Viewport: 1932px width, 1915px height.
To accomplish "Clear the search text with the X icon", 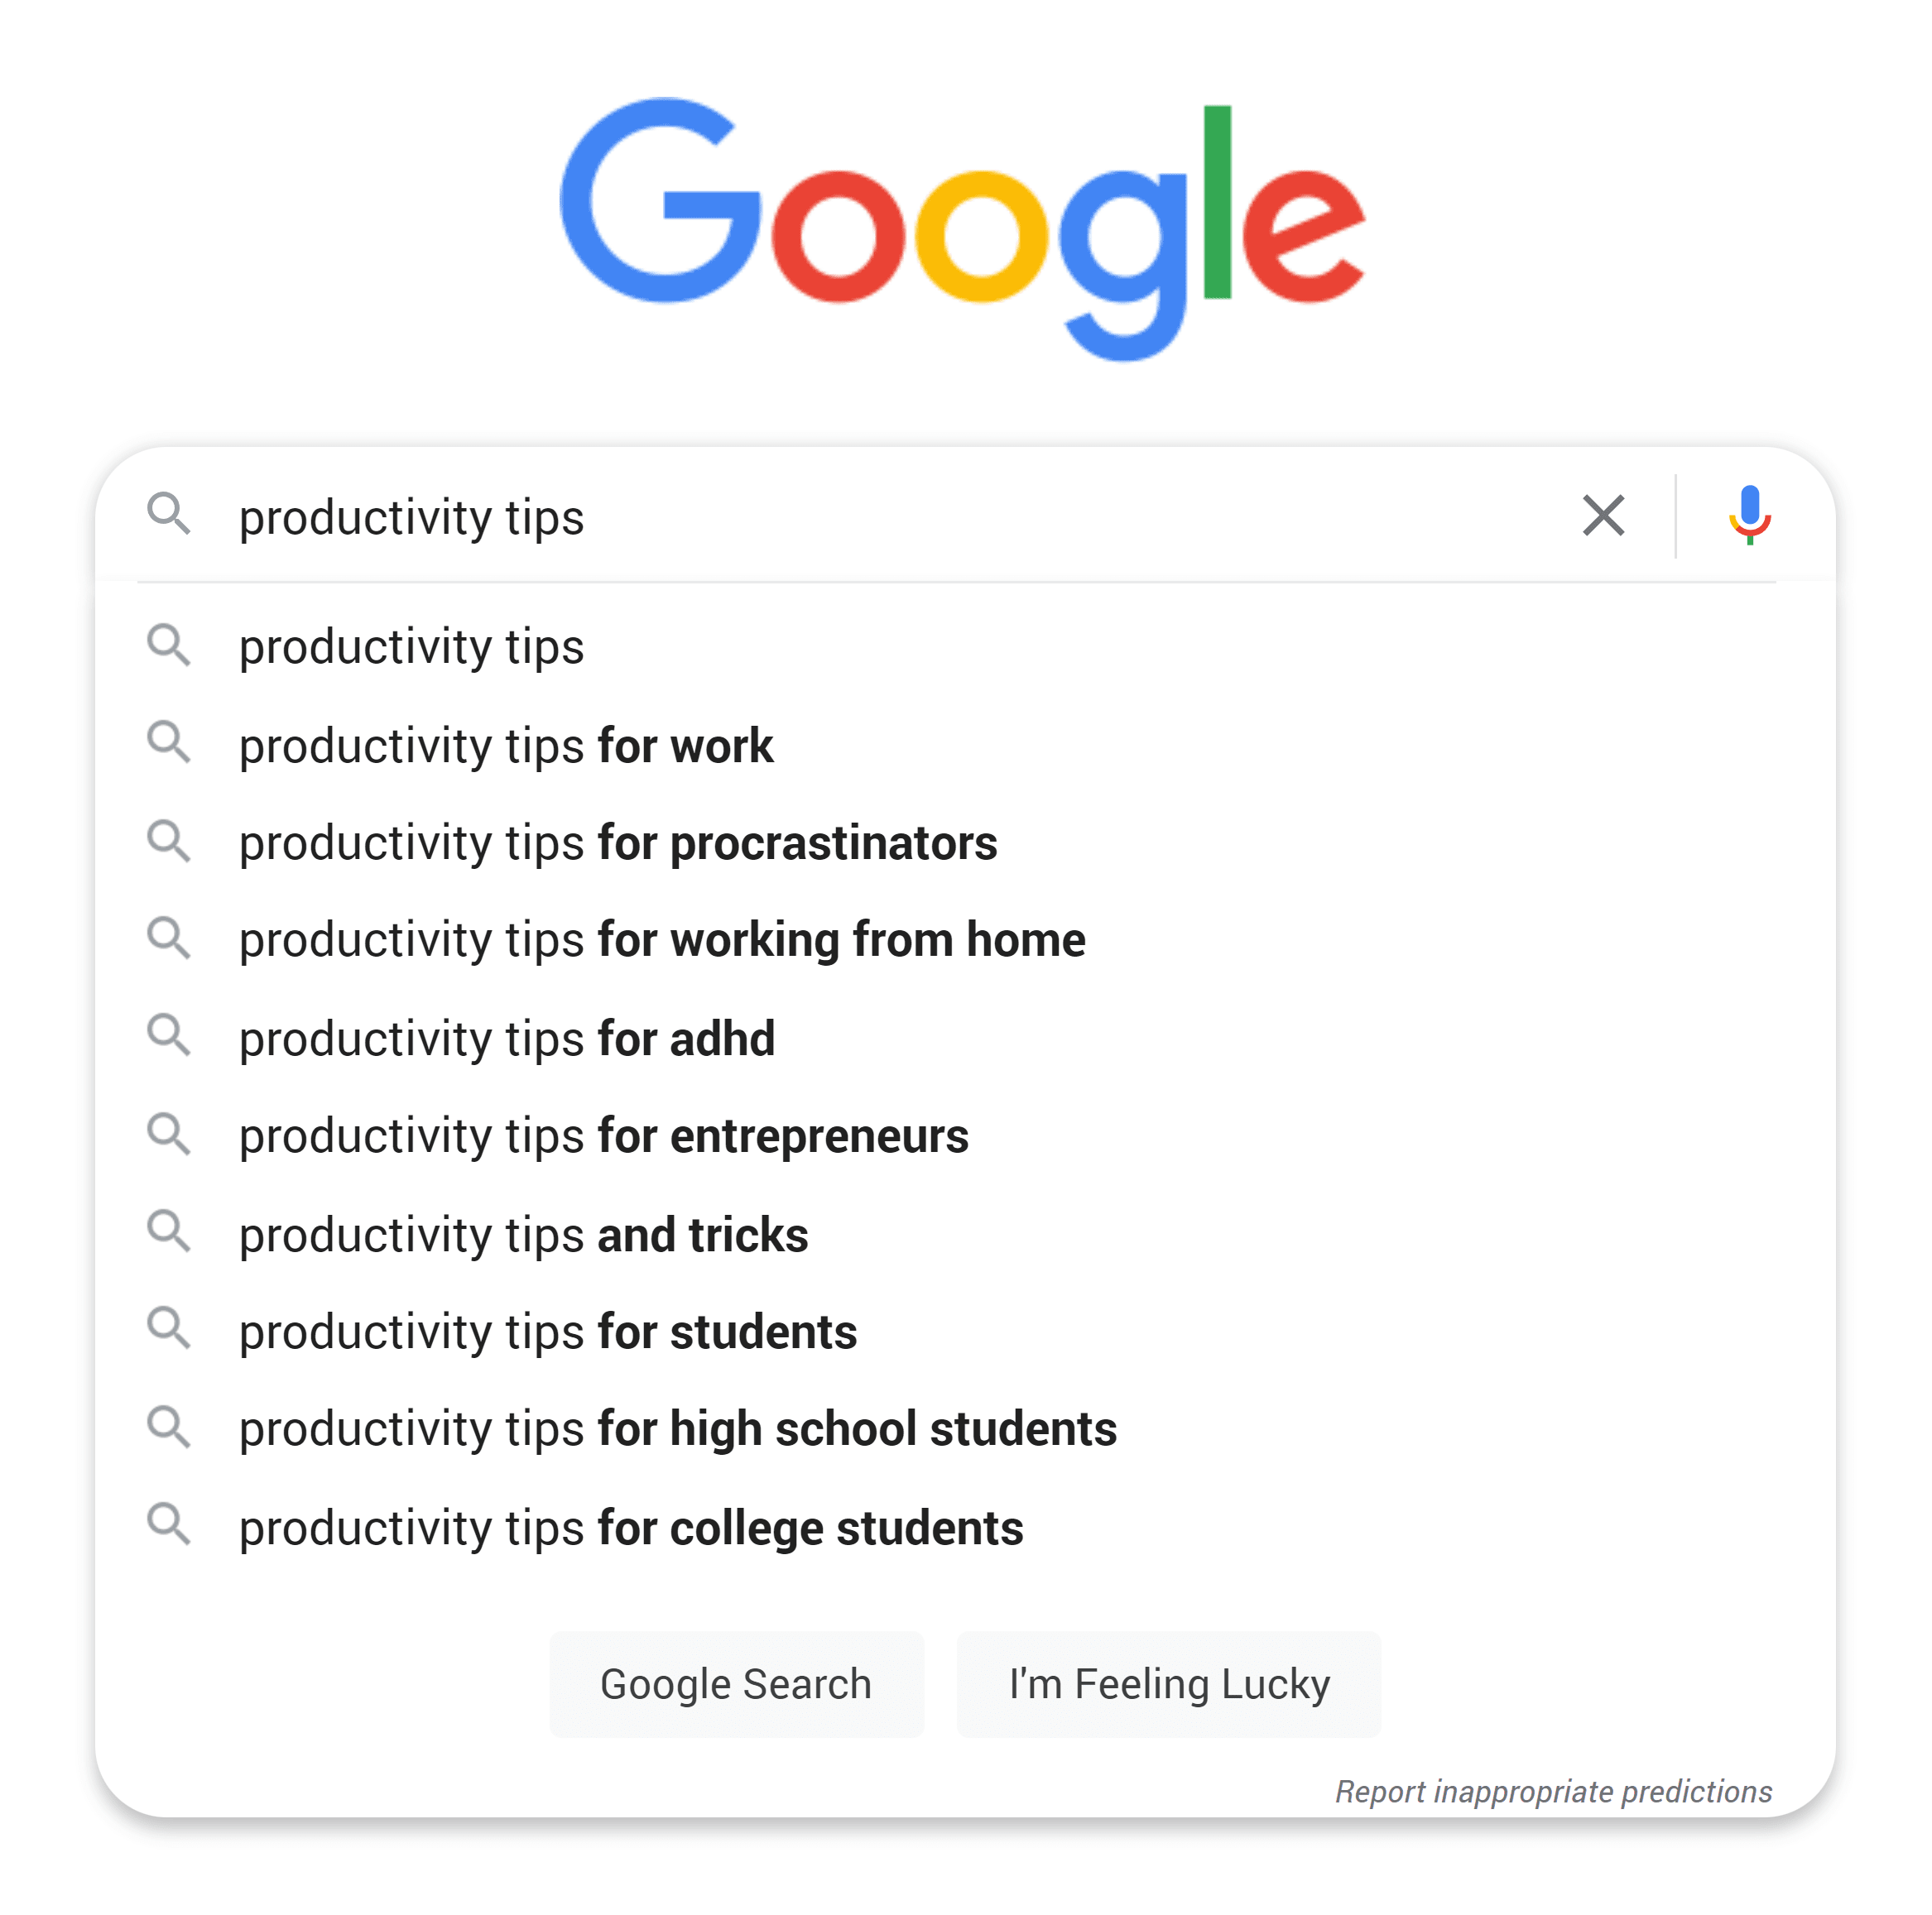I will (x=1603, y=515).
